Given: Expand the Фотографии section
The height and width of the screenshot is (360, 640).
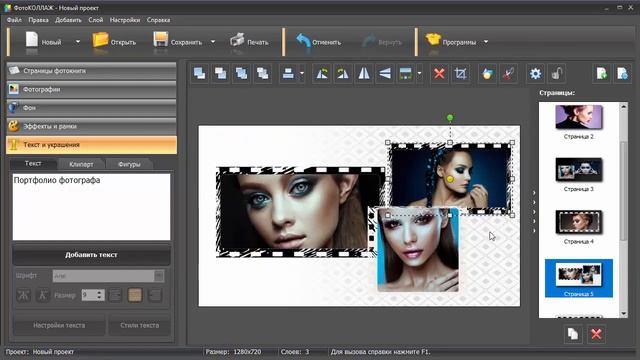Looking at the screenshot, I should (91, 89).
